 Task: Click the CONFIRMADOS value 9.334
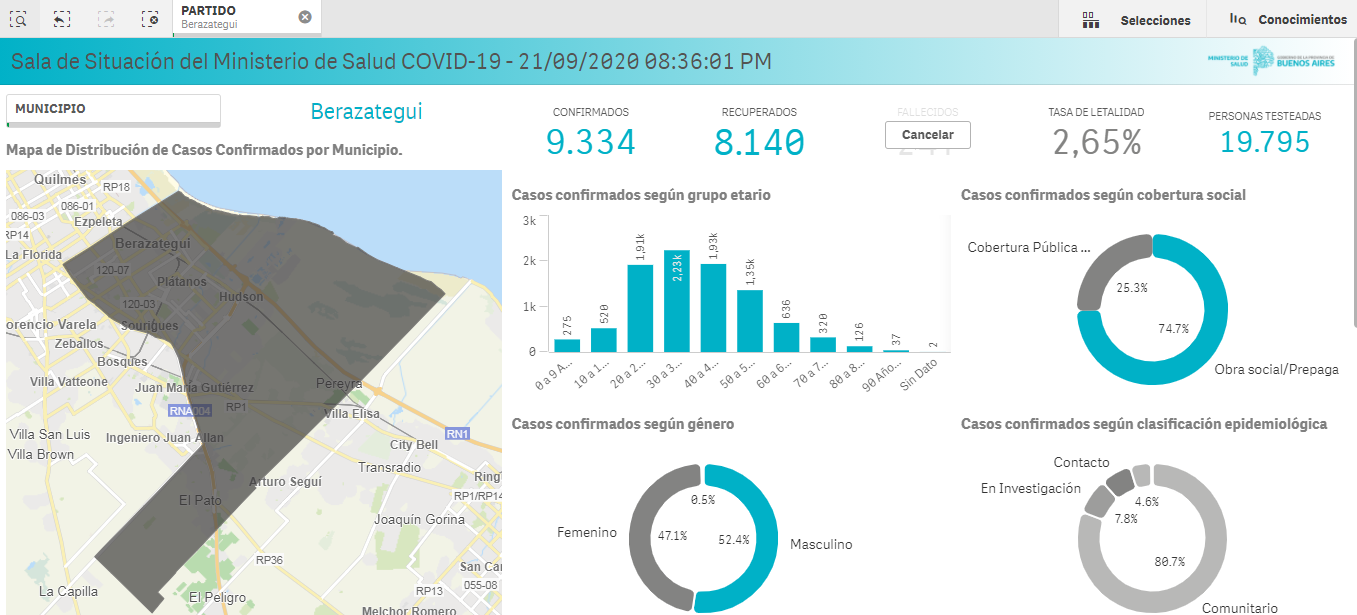(590, 143)
